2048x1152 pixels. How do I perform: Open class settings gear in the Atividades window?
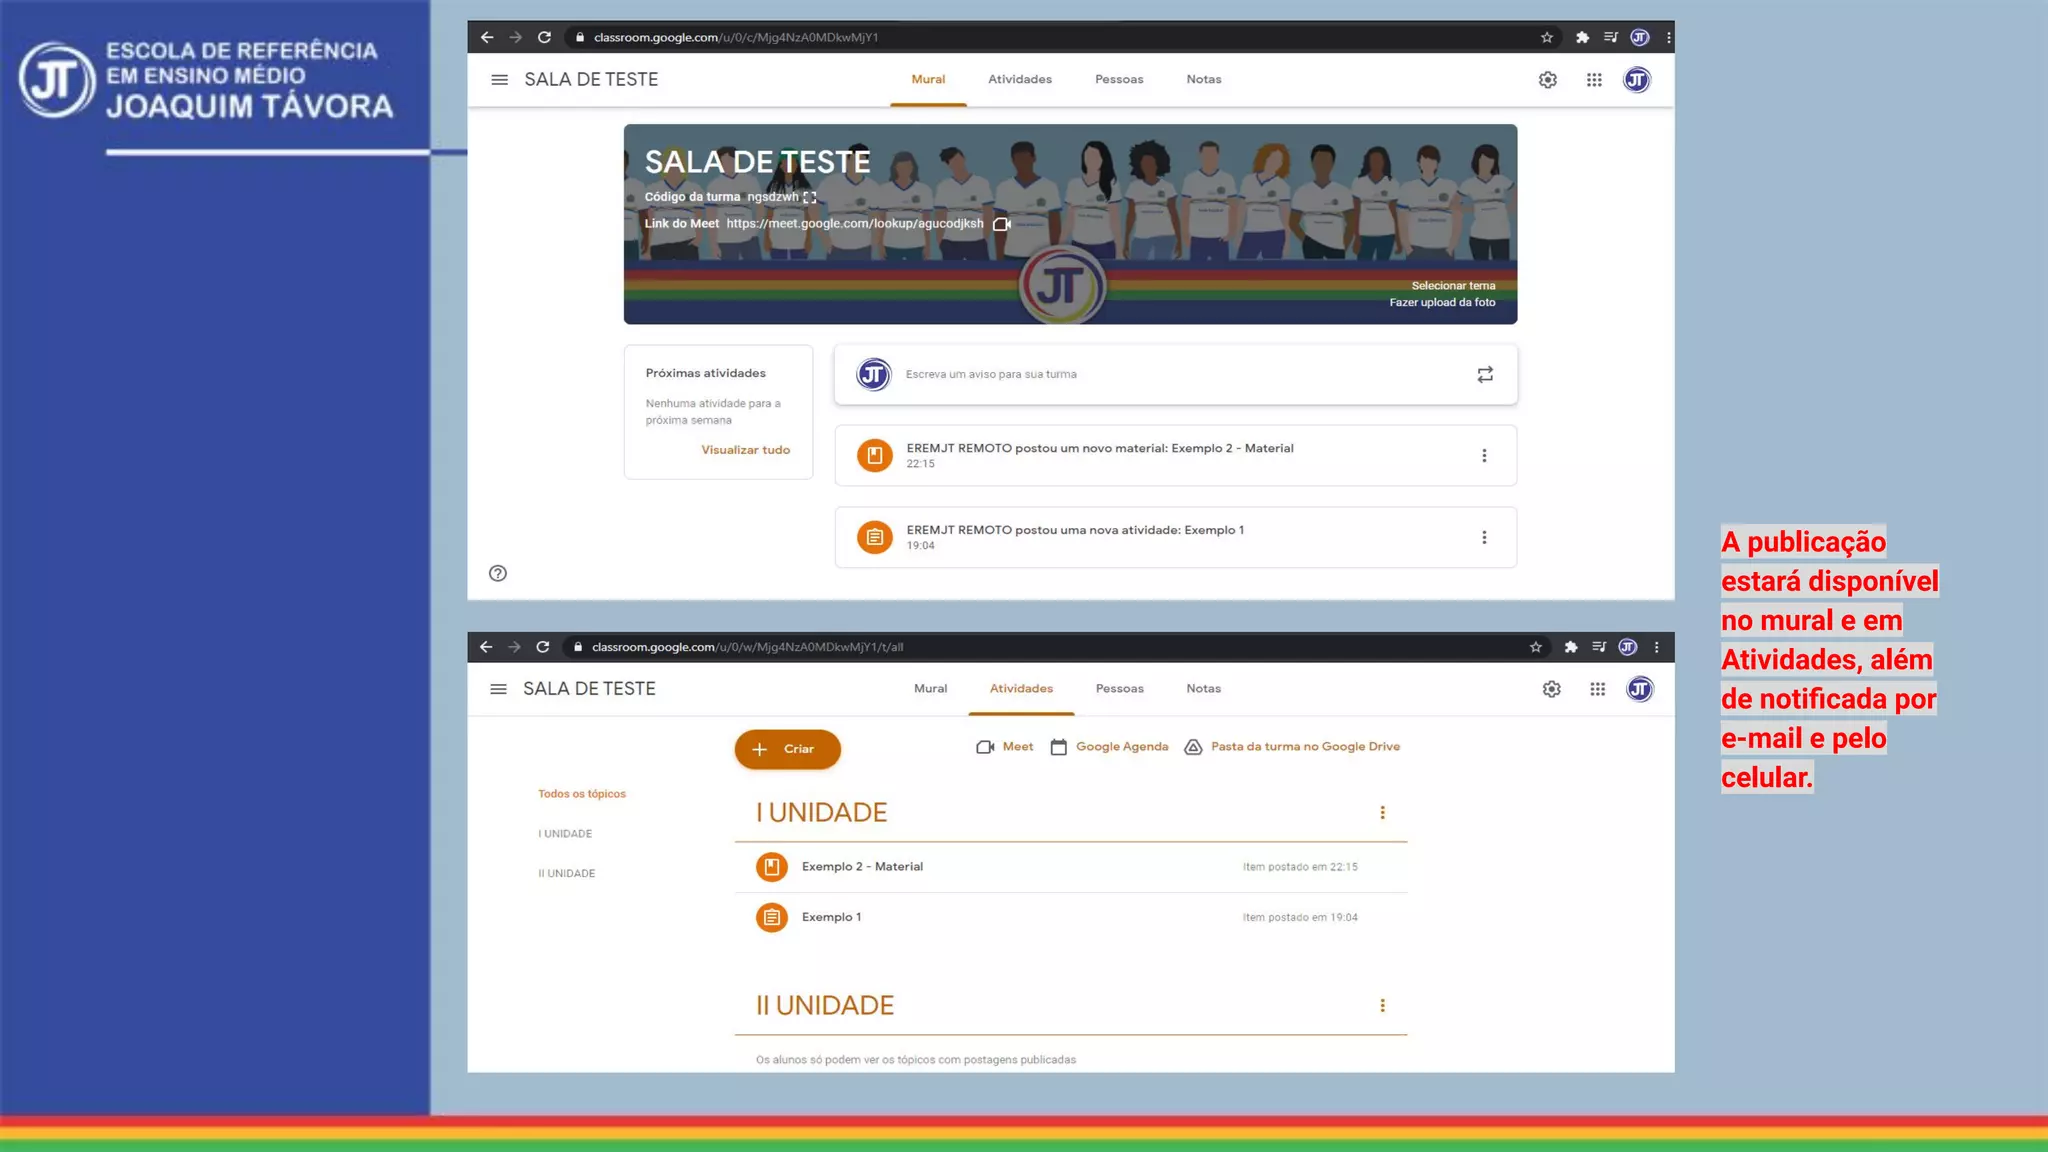click(1552, 689)
